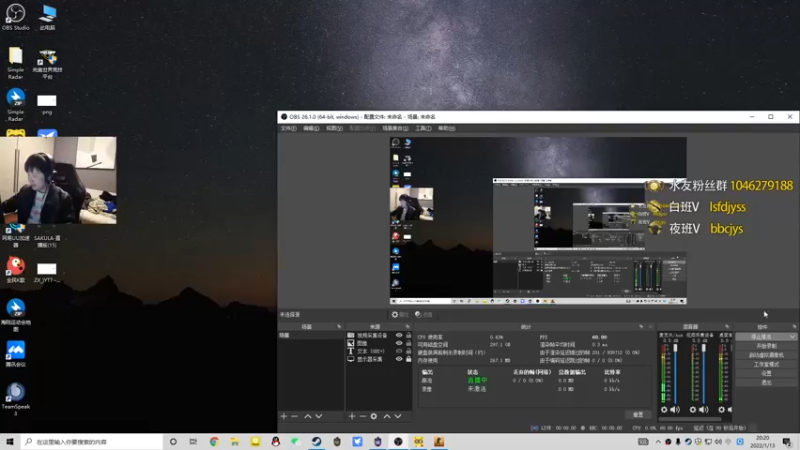Click the 开始录制 start recording button
Viewport: 800px width, 450px height.
point(766,346)
